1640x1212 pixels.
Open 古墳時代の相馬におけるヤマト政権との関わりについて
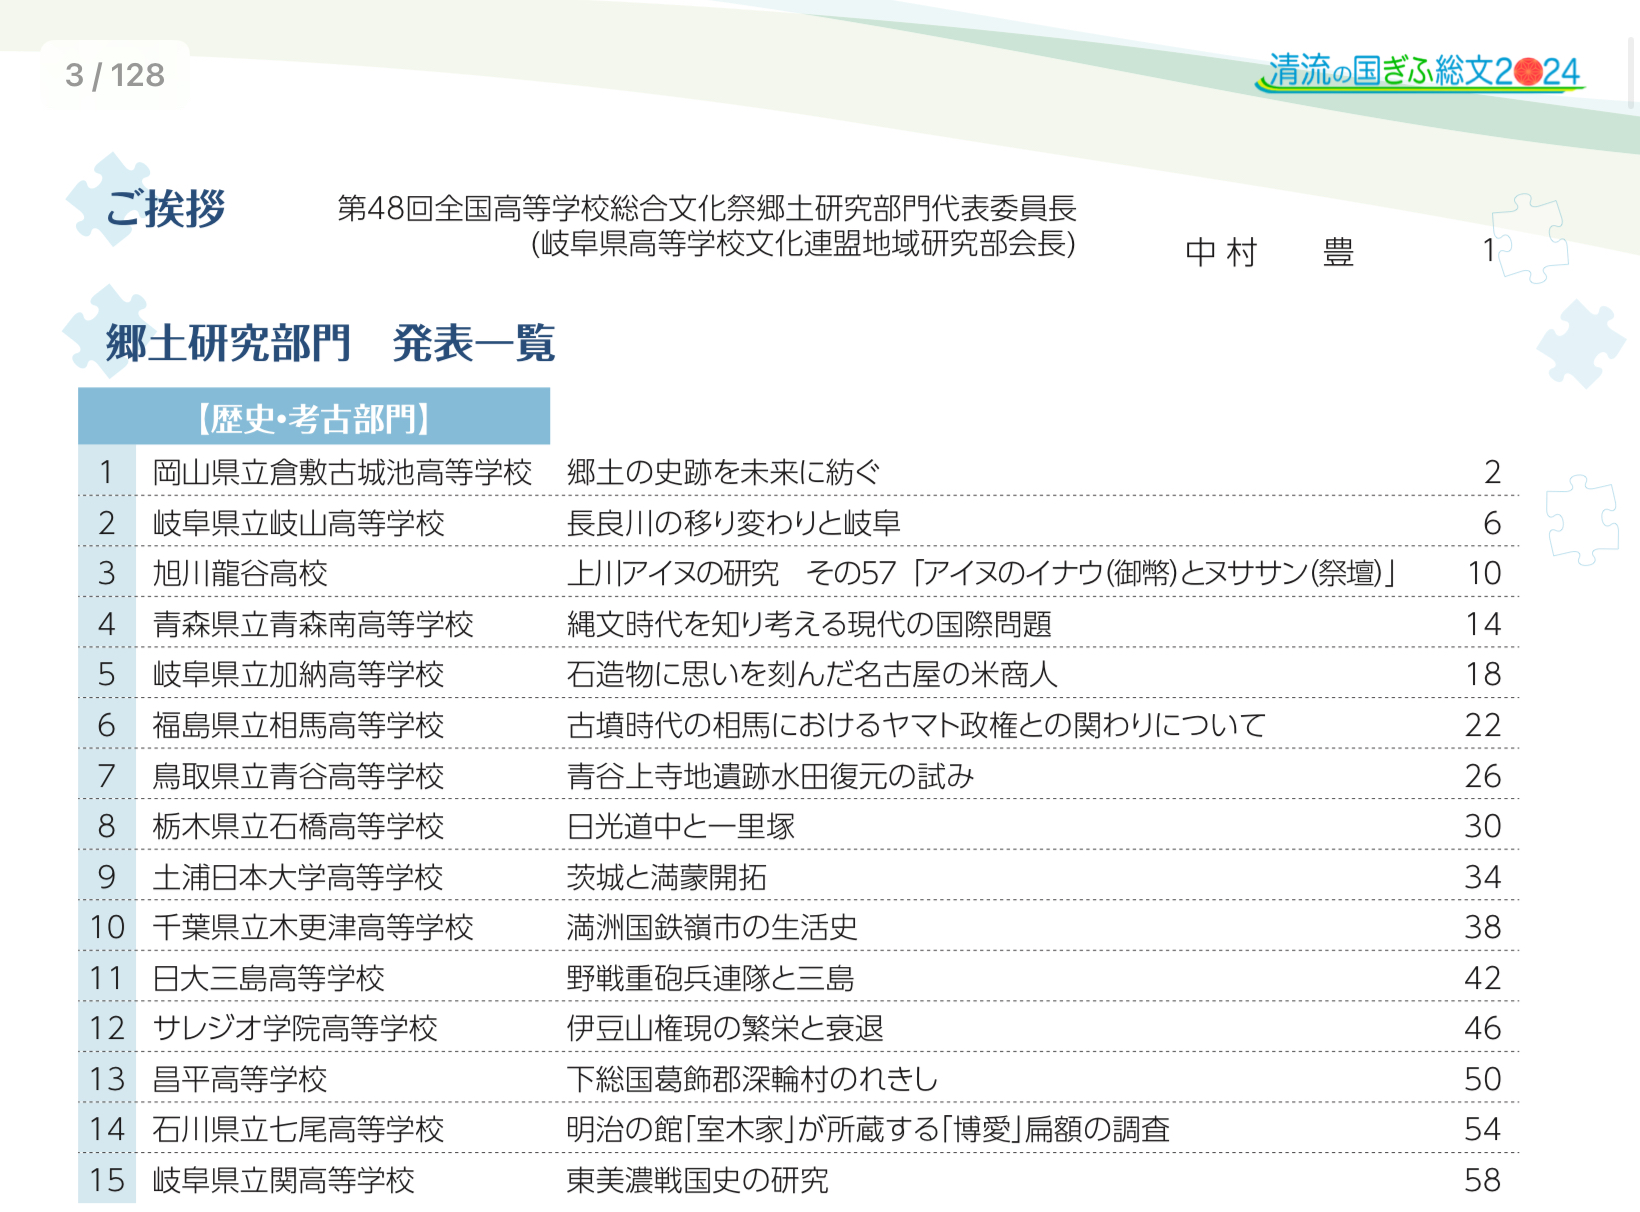pos(916,725)
